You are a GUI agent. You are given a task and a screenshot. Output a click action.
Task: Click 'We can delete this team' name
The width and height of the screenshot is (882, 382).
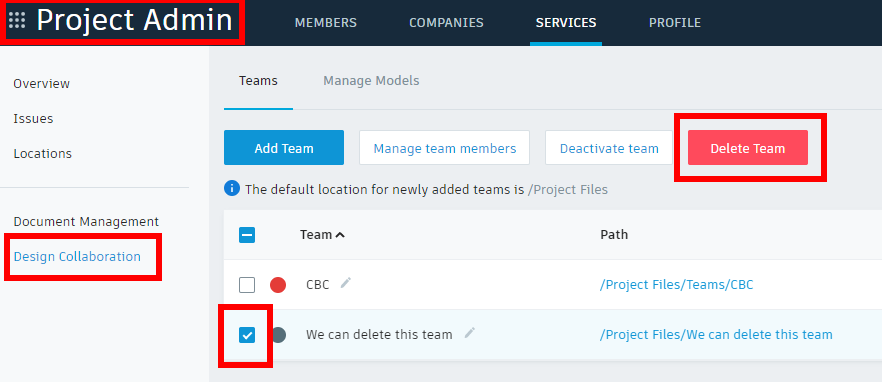379,335
